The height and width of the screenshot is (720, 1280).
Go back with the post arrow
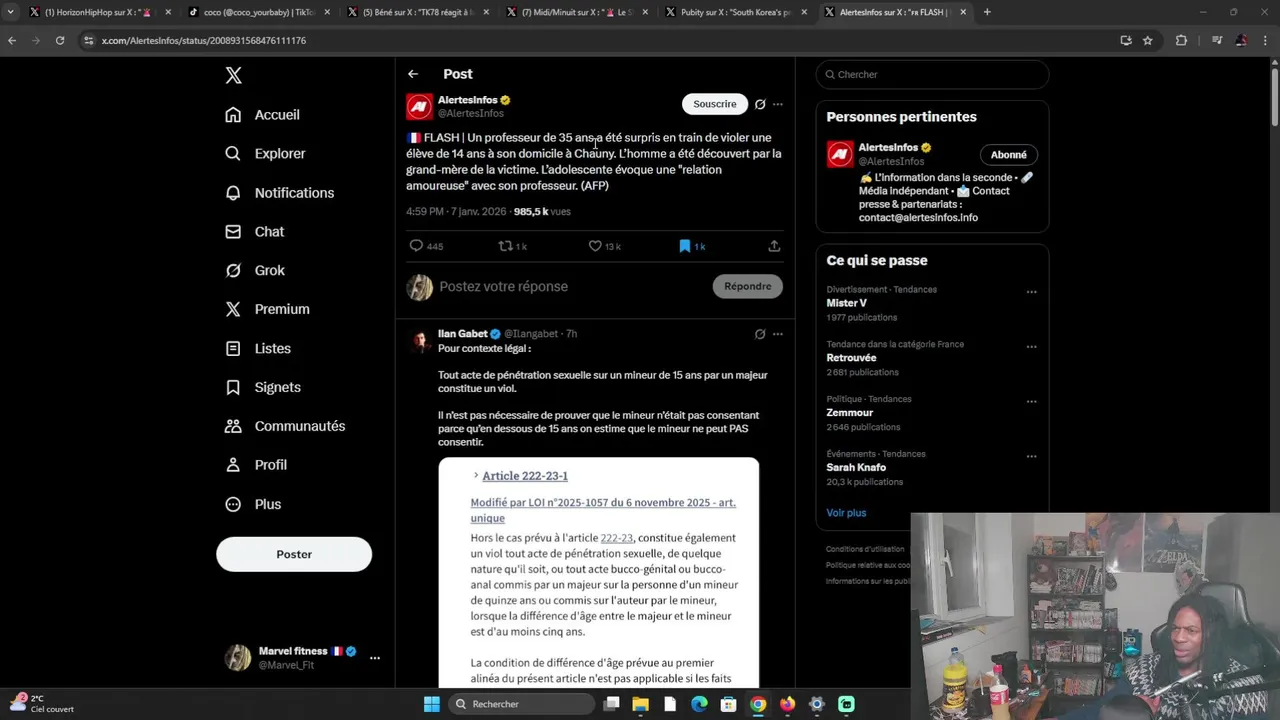coord(413,74)
